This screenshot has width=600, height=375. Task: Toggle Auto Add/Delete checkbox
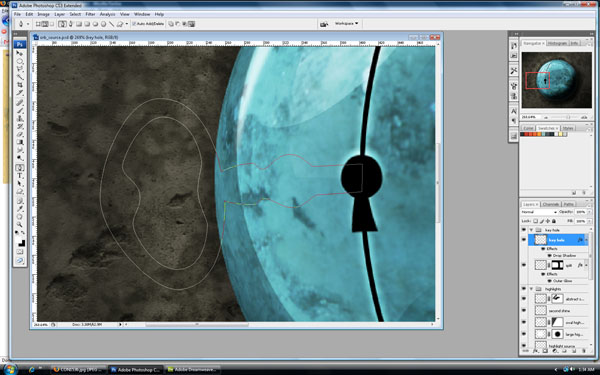[134, 24]
